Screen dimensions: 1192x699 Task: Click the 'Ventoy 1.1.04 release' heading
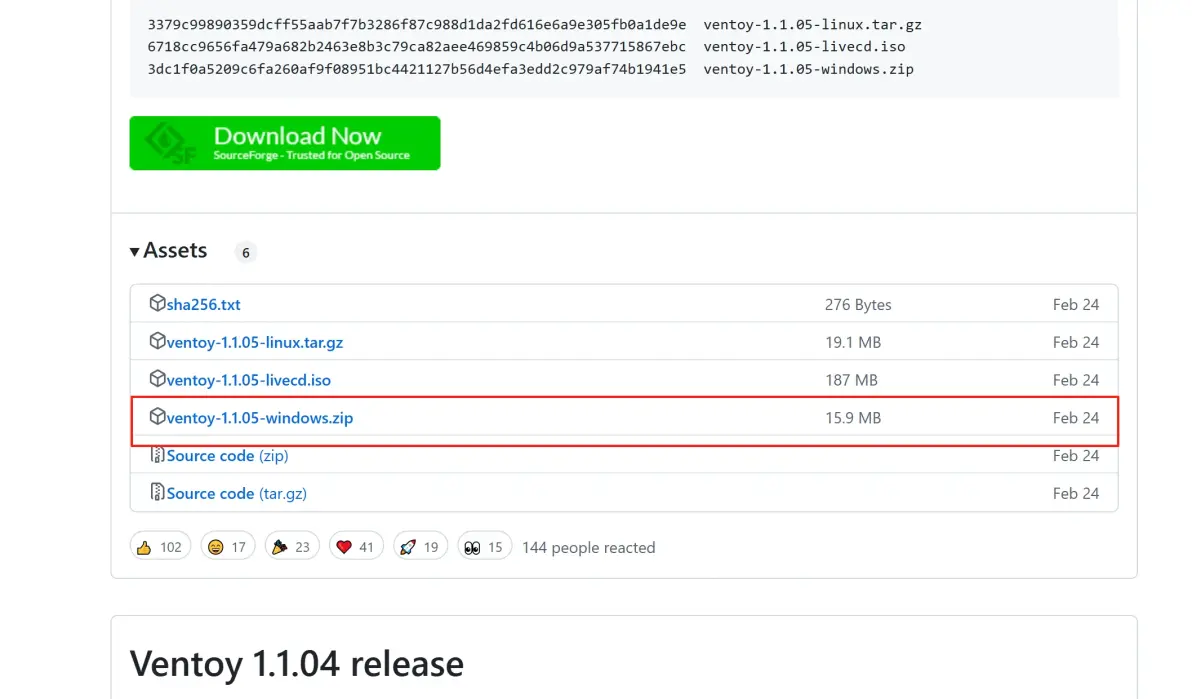[x=296, y=663]
